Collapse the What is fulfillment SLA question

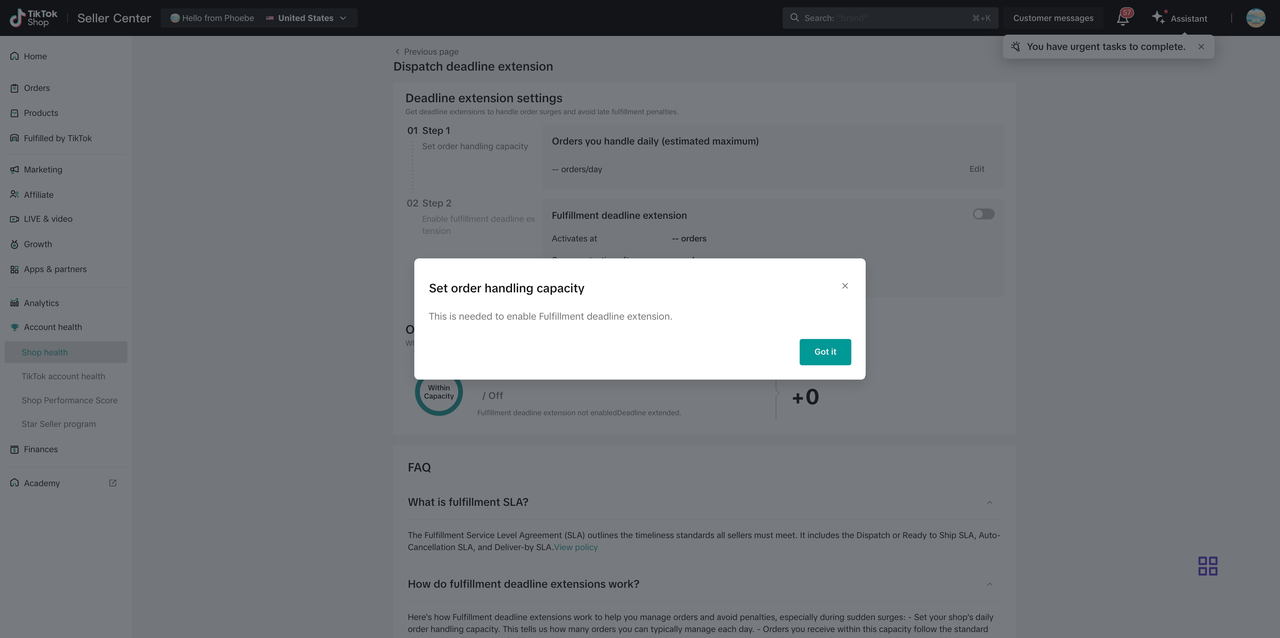click(990, 502)
